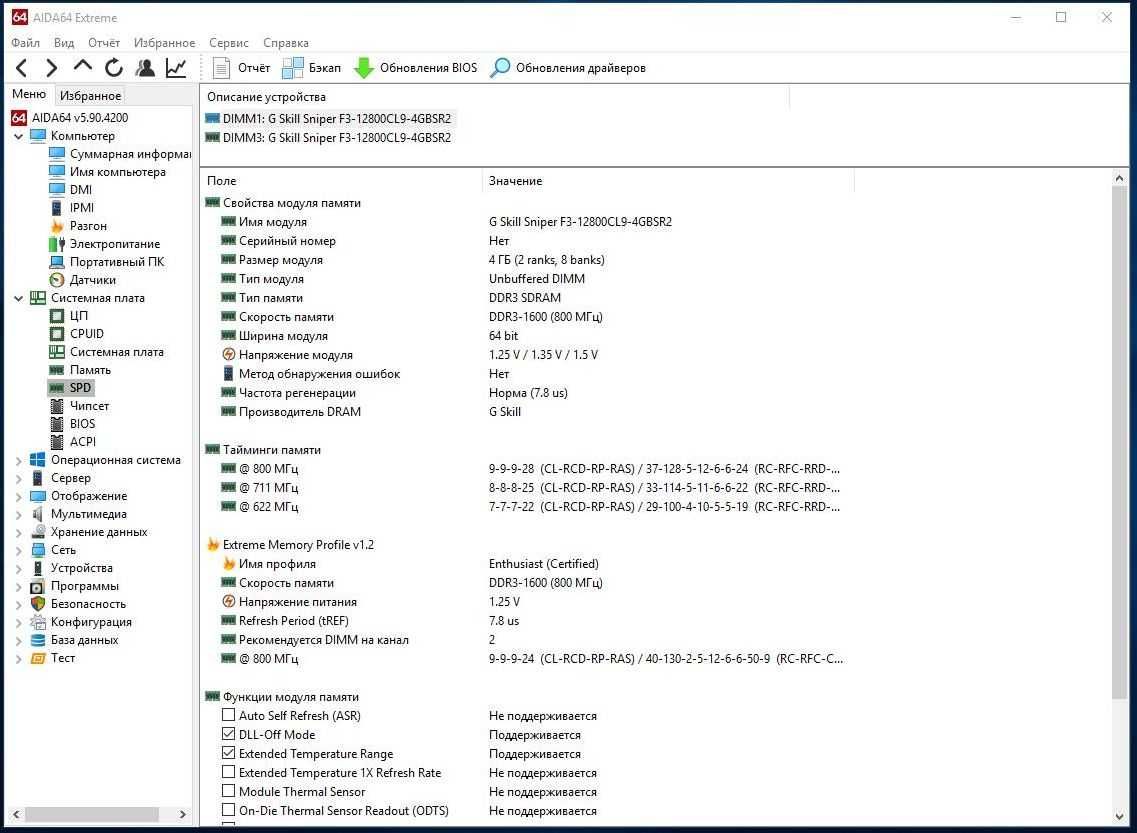Open the BIOS tree item
This screenshot has width=1137, height=833.
point(82,424)
